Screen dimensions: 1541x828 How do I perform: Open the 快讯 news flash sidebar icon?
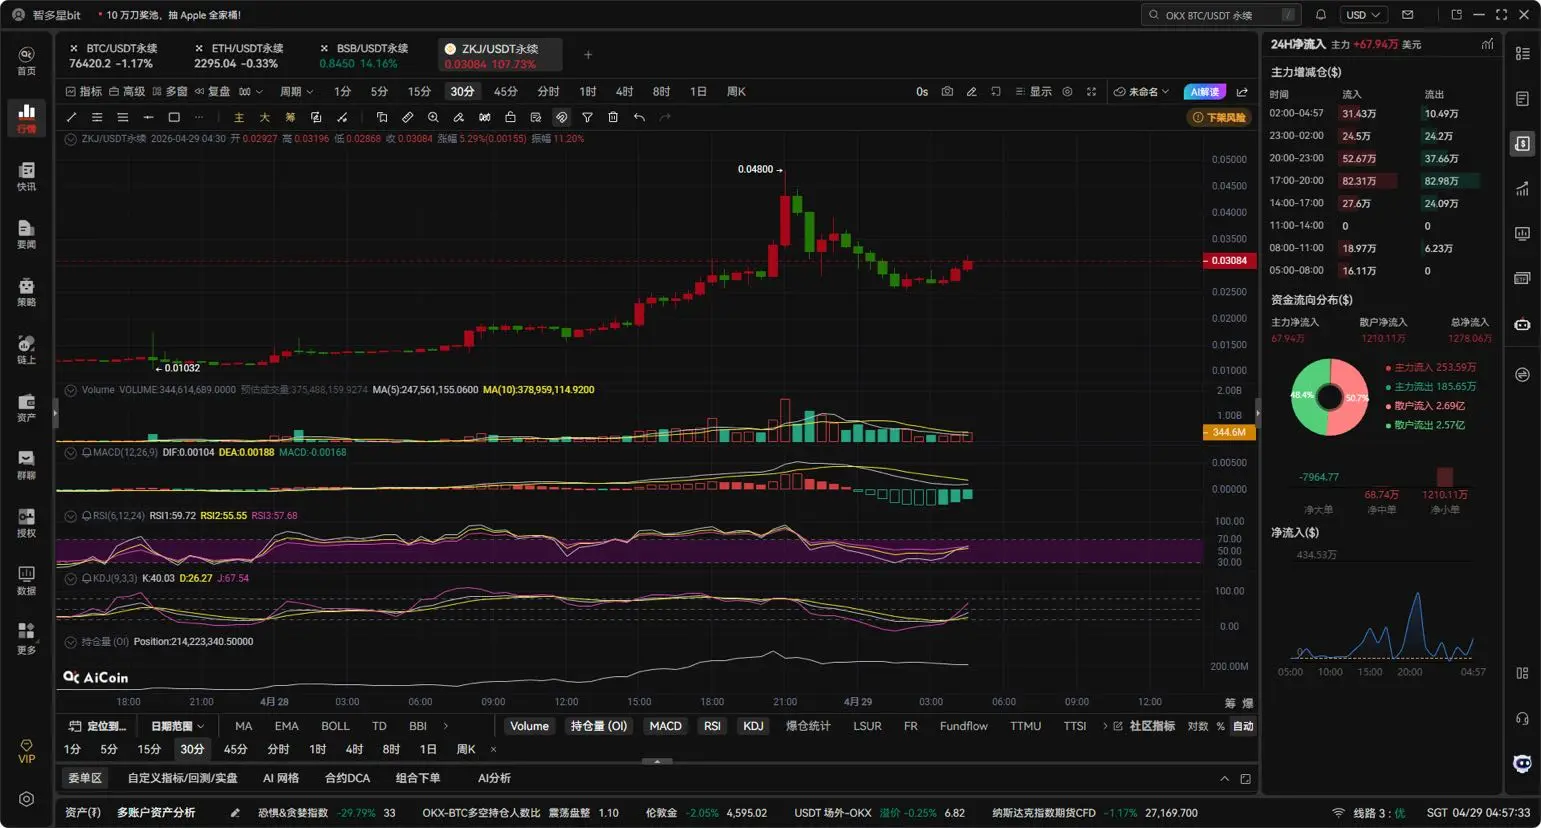pos(27,176)
